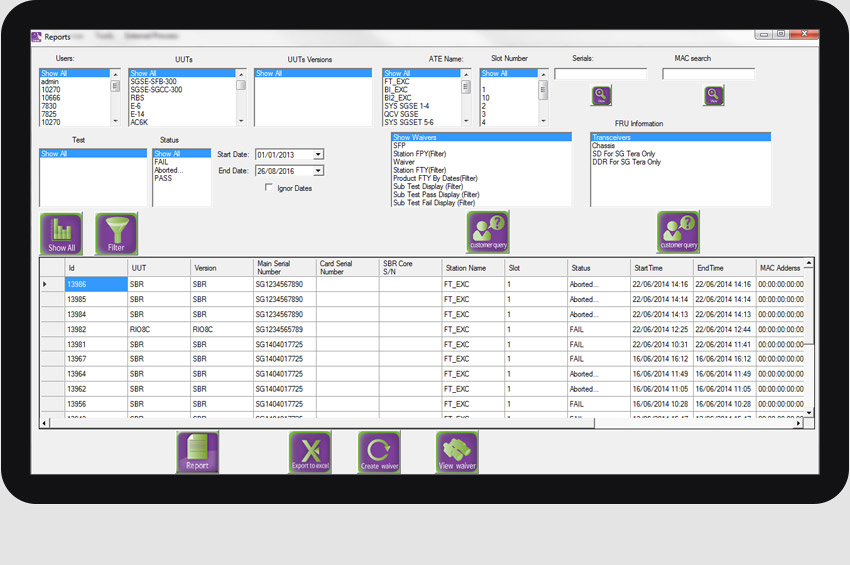This screenshot has width=850, height=565.
Task: Choose Station FPY(Filter) in the report list
Action: coord(420,154)
